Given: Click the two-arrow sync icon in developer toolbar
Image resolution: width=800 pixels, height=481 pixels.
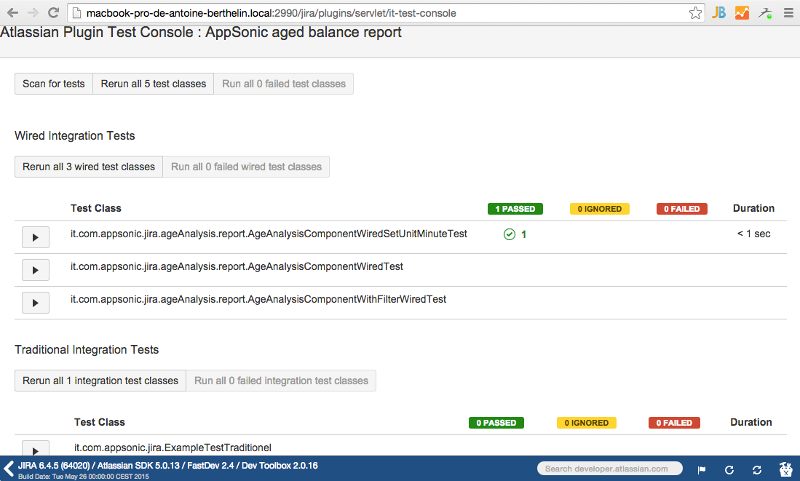Looking at the screenshot, I should pos(757,470).
